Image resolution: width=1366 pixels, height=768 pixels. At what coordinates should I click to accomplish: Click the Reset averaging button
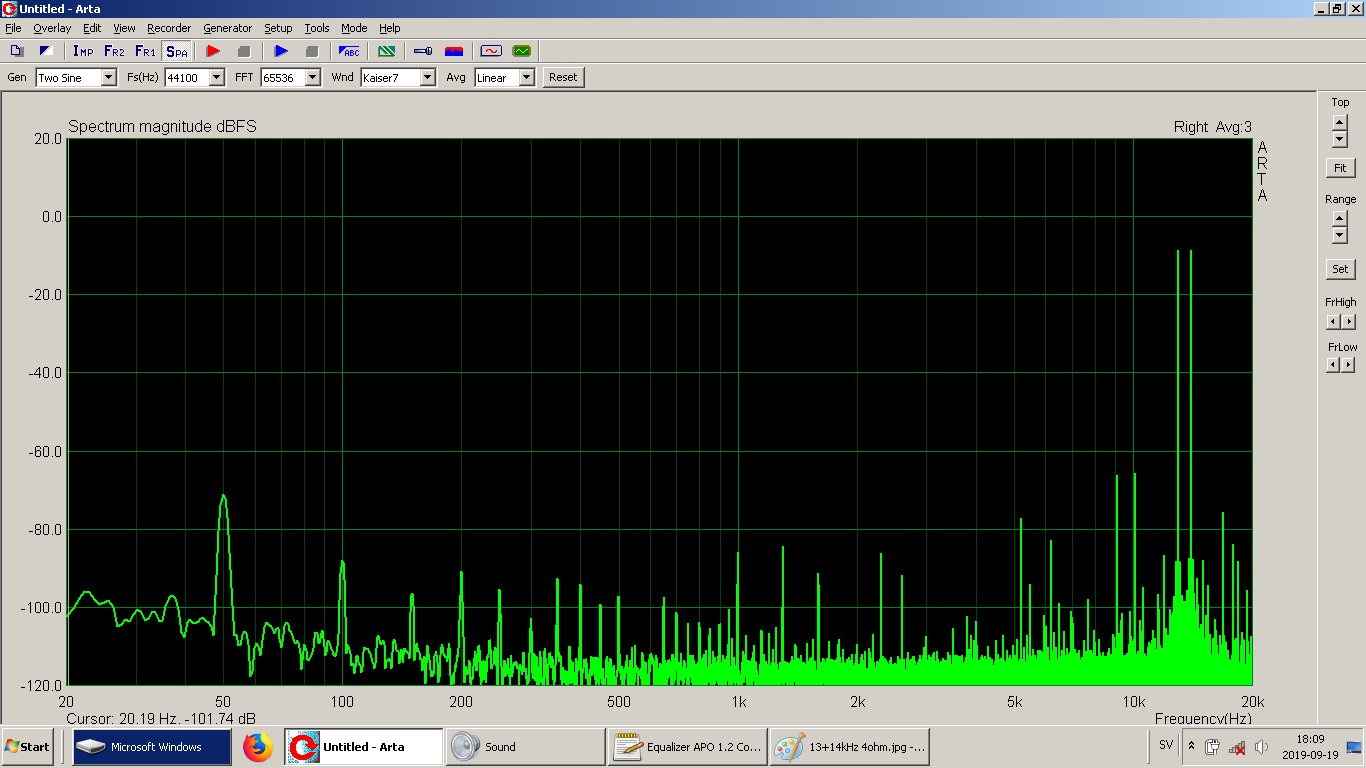coord(563,77)
